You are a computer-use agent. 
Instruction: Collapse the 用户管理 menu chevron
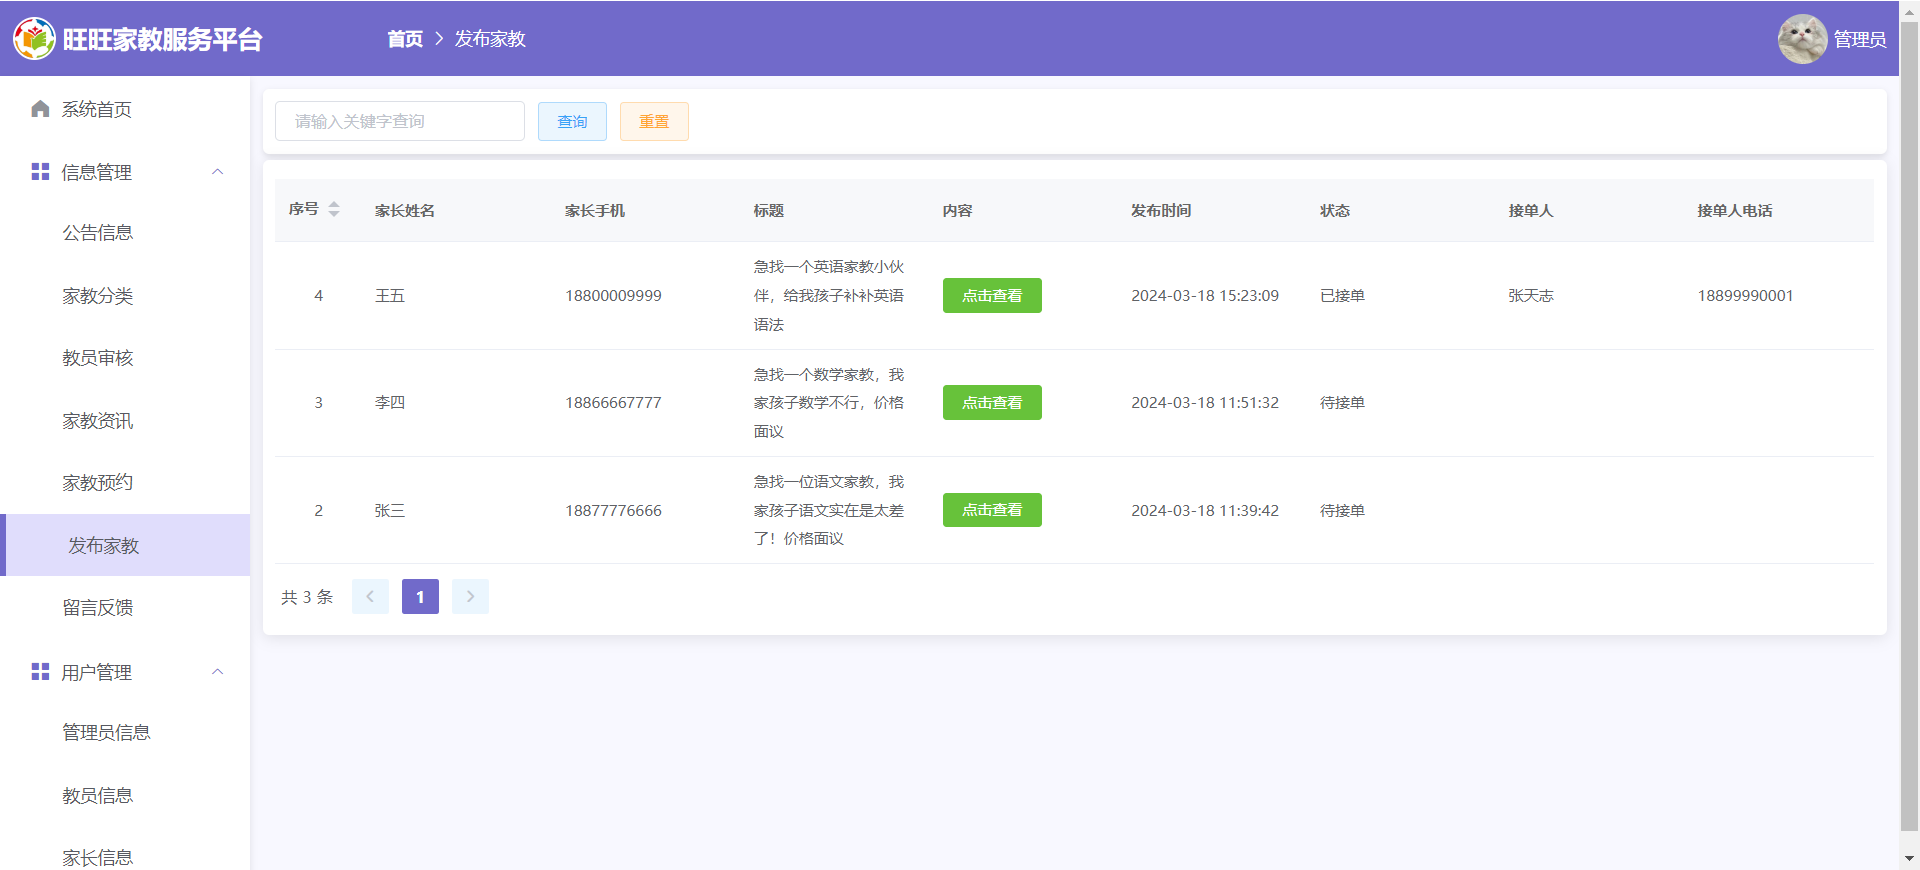pyautogui.click(x=217, y=672)
